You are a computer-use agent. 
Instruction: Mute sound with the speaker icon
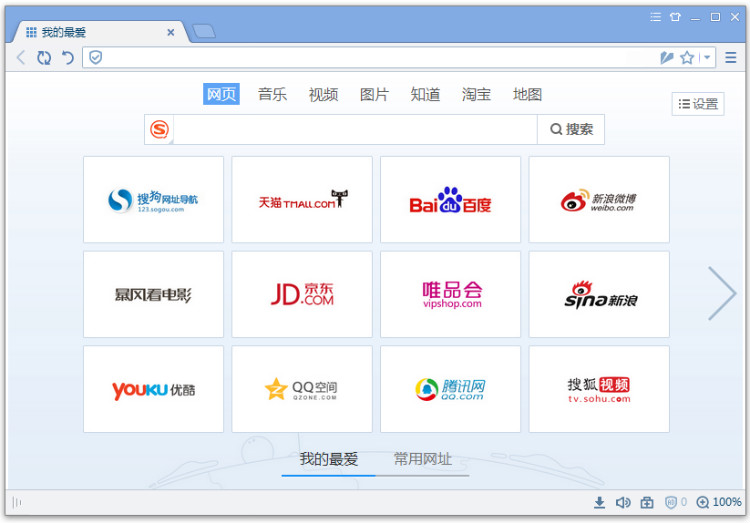[x=623, y=502]
